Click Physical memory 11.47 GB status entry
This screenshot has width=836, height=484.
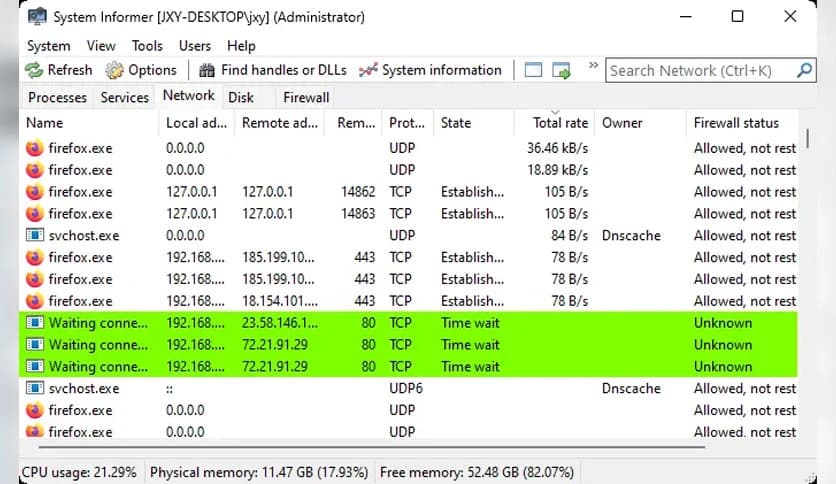tap(259, 472)
